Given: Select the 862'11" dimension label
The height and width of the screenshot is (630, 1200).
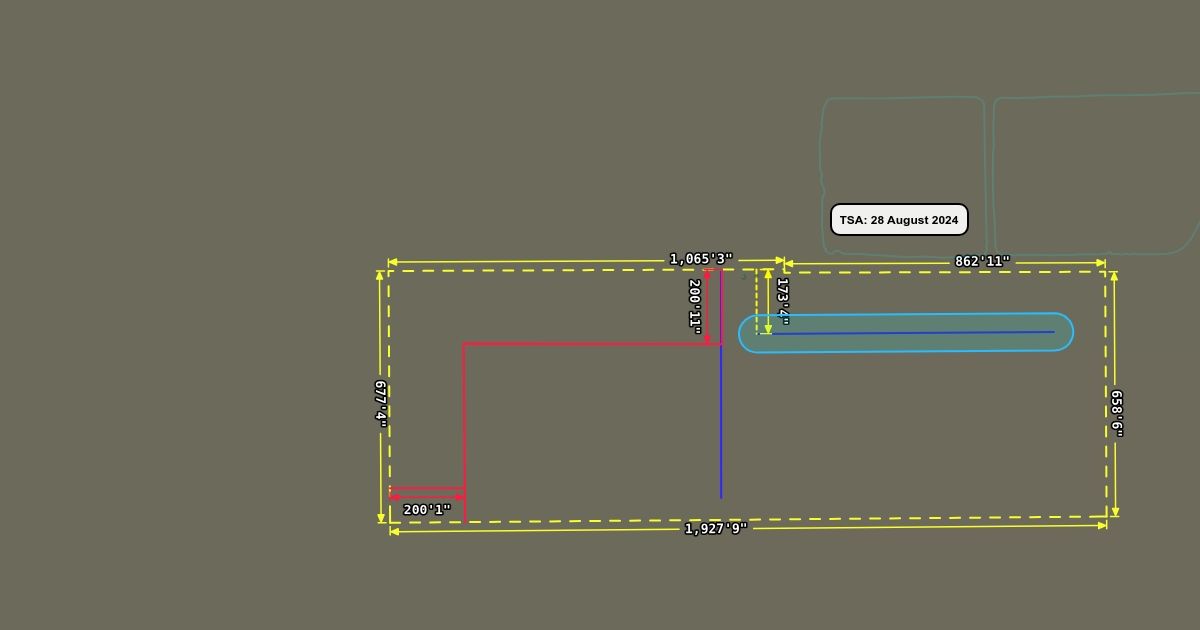Looking at the screenshot, I should pos(982,262).
